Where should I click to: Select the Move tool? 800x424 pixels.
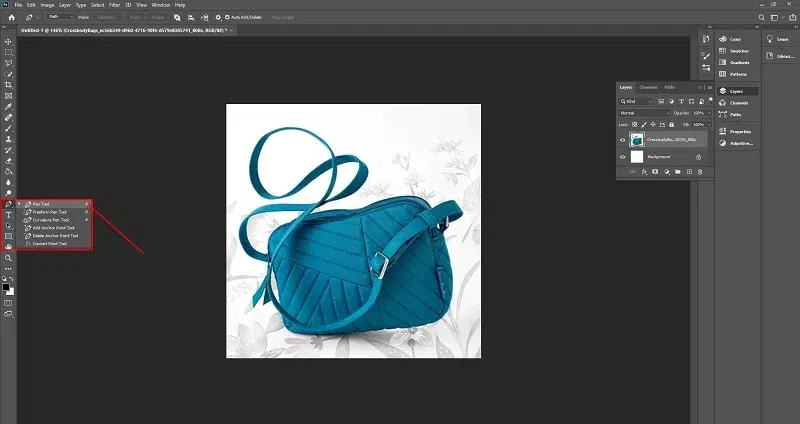(8, 41)
